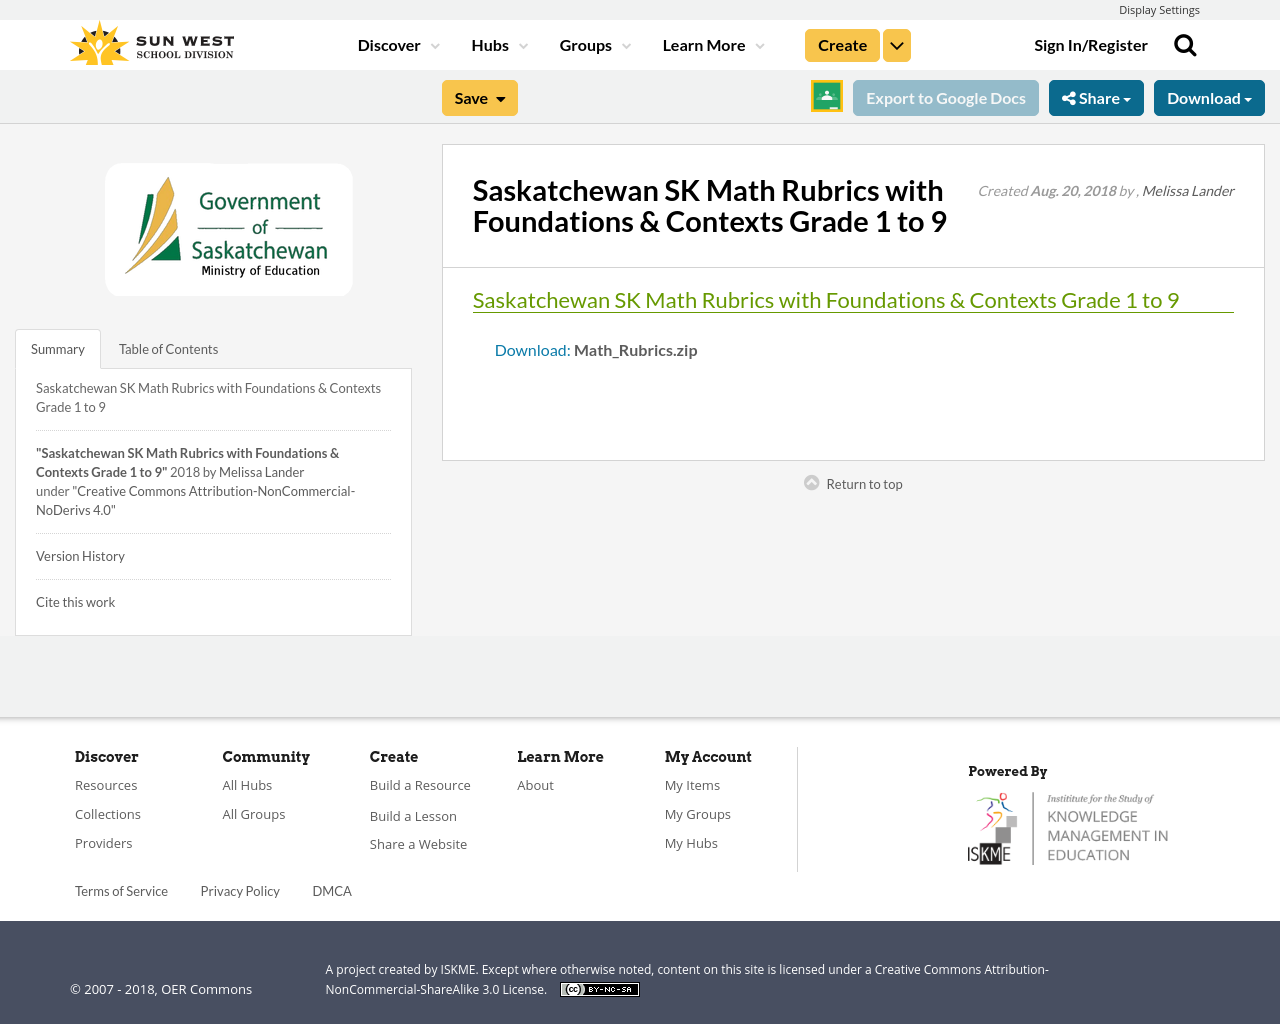Open the Create menu chevron
Image resolution: width=1280 pixels, height=1024 pixels.
point(896,43)
